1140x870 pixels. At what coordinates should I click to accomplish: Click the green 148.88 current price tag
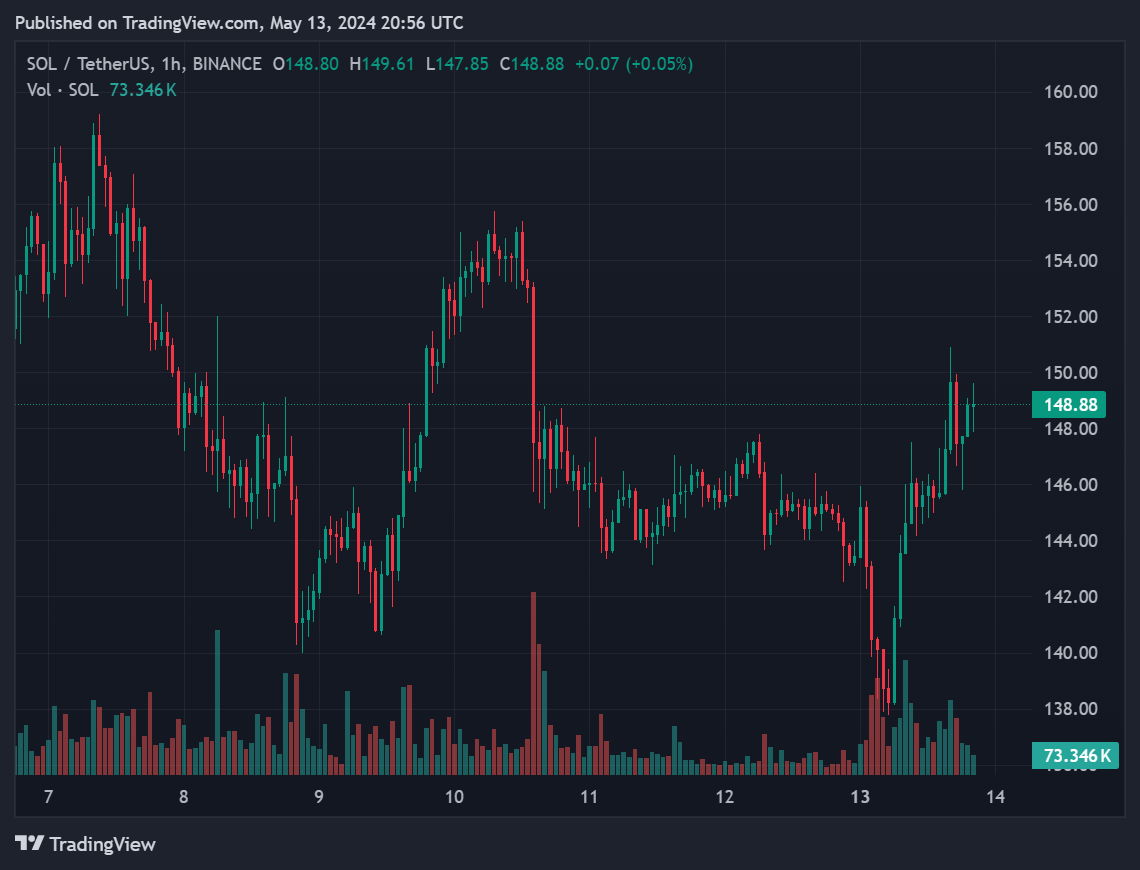(1071, 405)
